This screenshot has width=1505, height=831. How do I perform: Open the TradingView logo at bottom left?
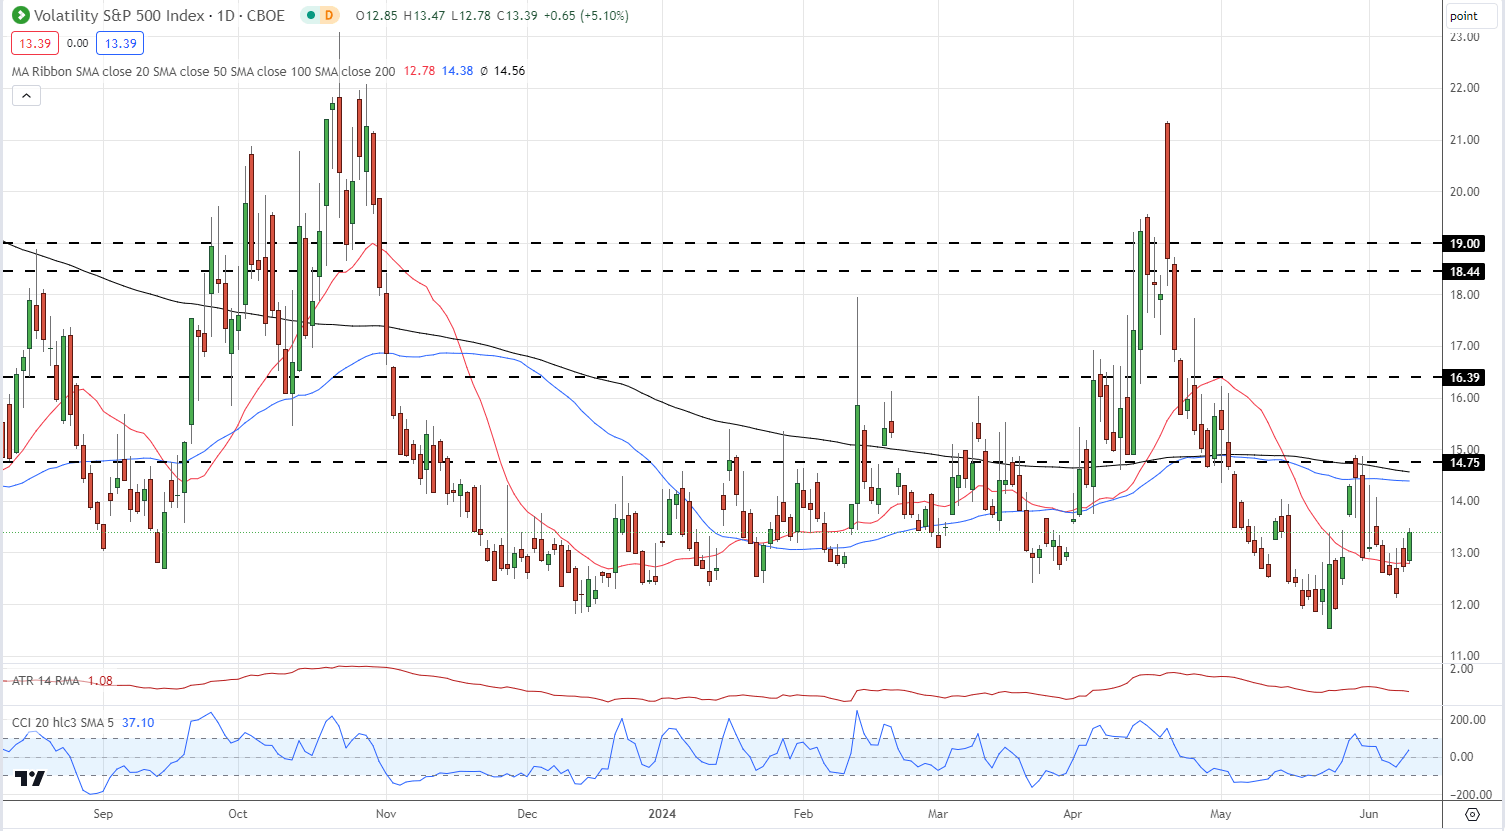(29, 779)
